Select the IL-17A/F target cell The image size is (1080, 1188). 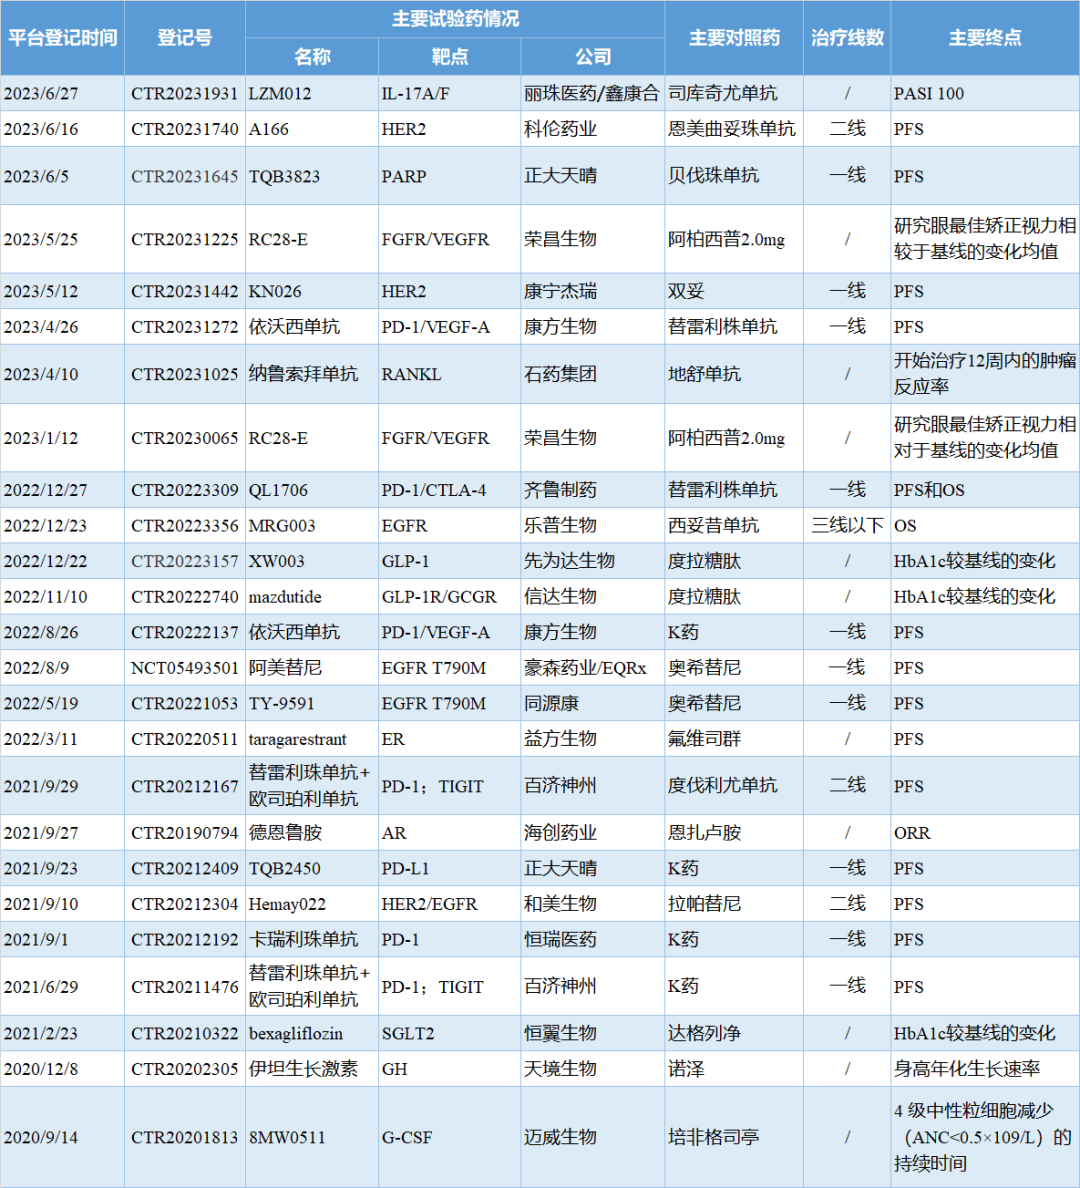pyautogui.click(x=415, y=94)
